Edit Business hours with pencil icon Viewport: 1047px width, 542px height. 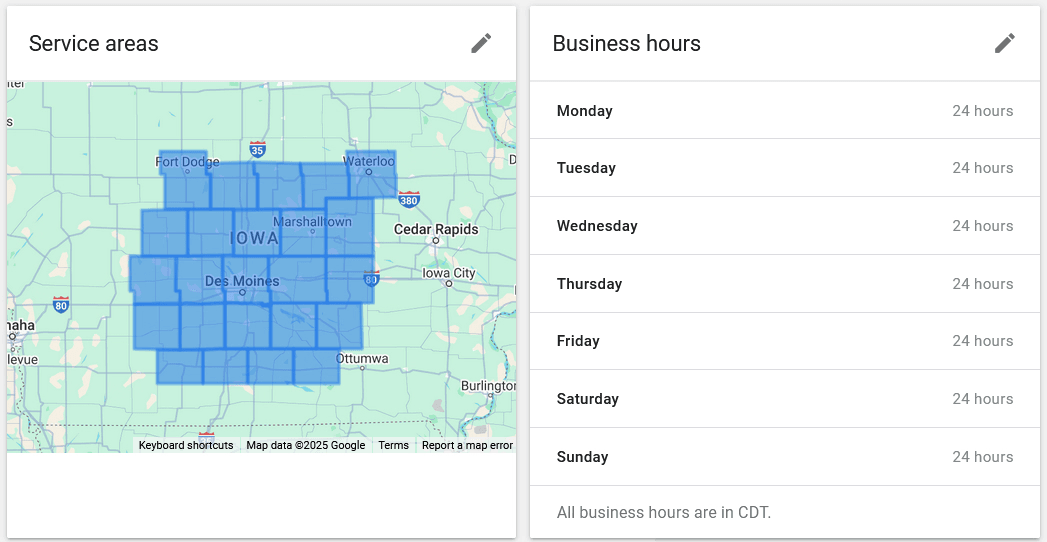tap(1004, 43)
